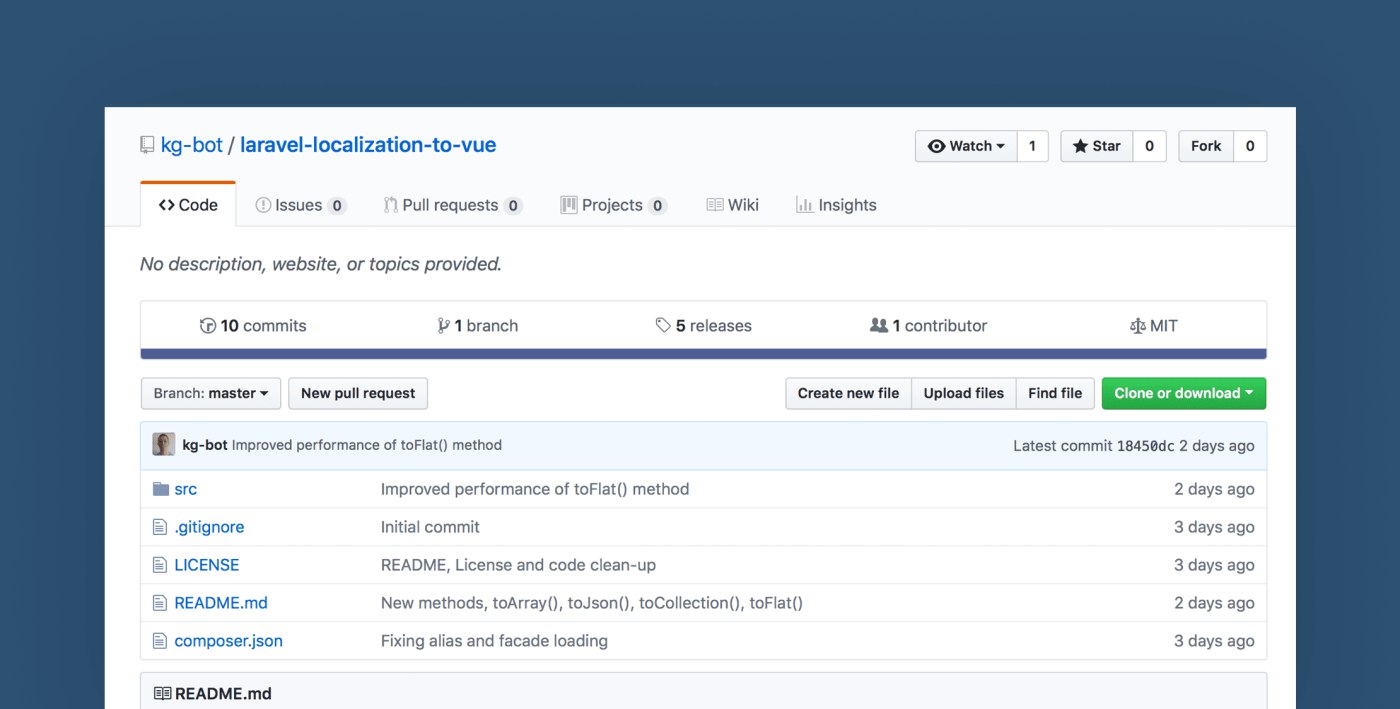Open the composer.json file
1400x709 pixels.
point(228,641)
